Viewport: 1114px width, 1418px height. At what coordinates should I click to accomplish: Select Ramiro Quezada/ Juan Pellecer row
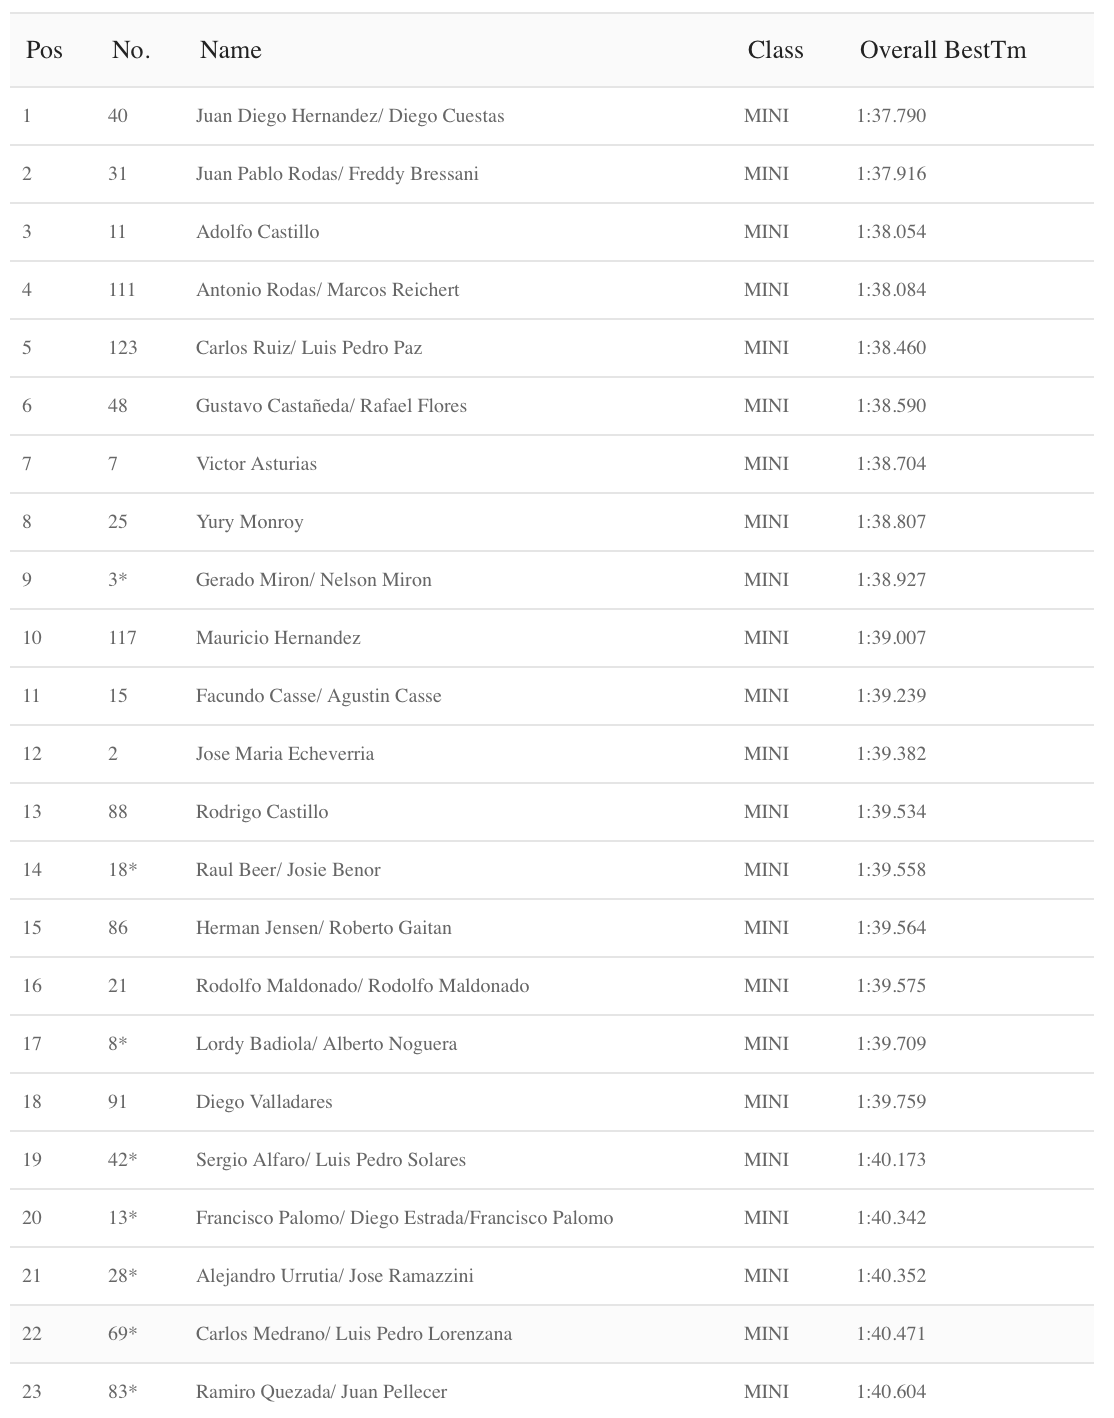pos(321,1392)
